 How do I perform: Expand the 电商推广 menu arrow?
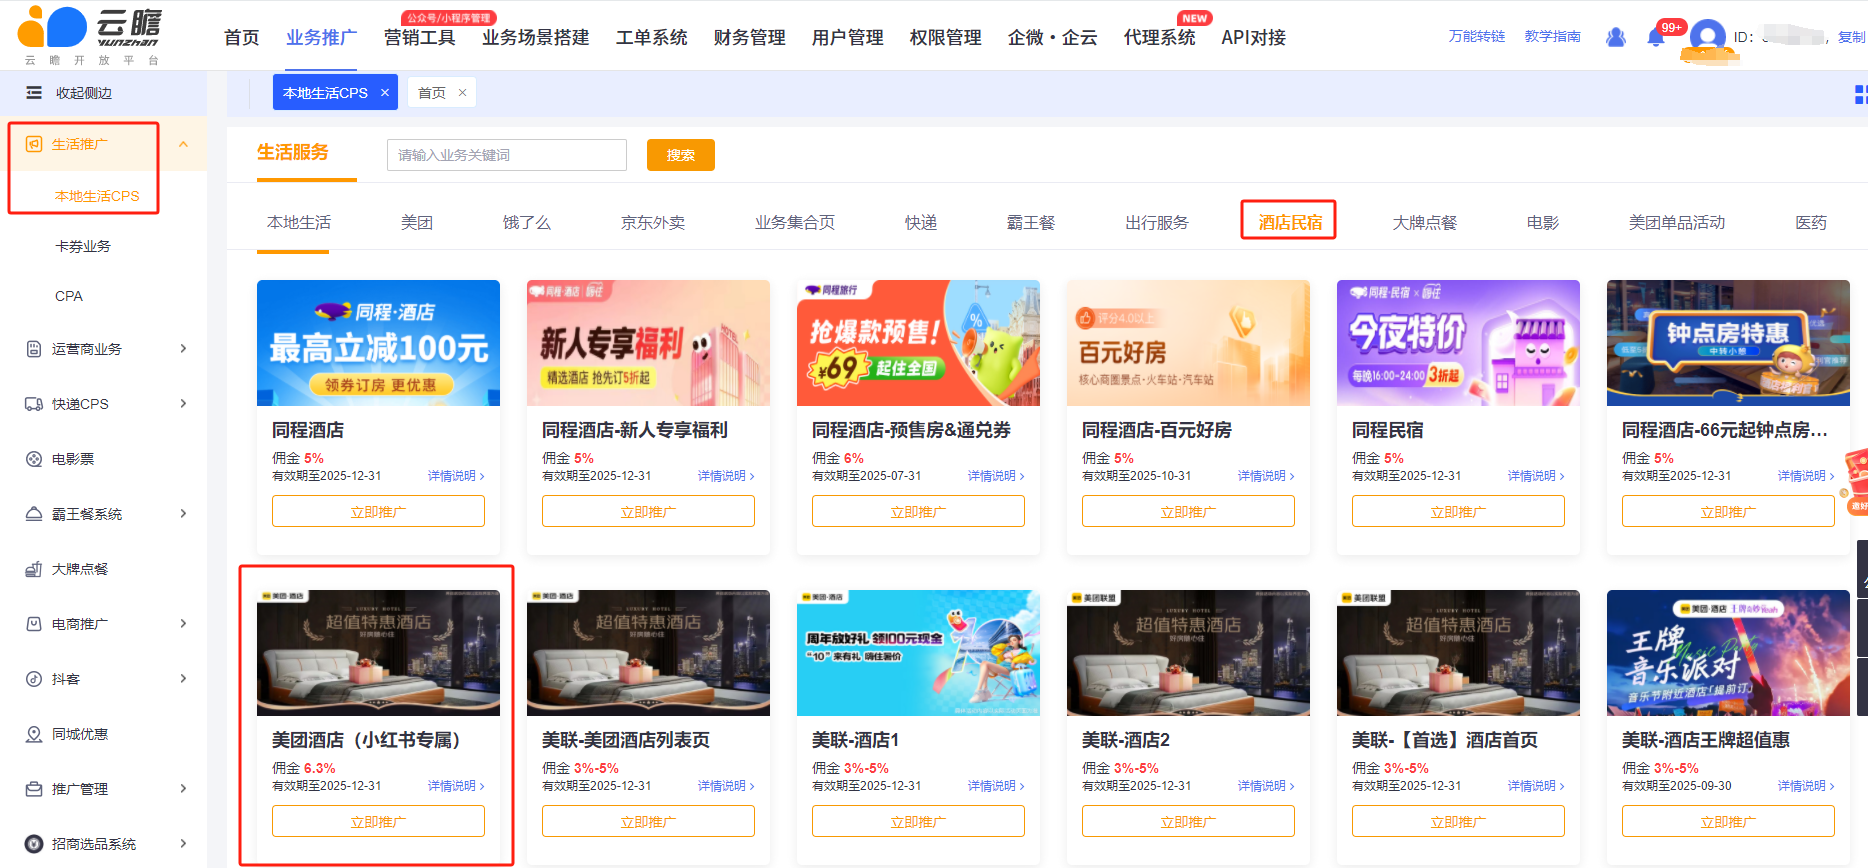[183, 624]
